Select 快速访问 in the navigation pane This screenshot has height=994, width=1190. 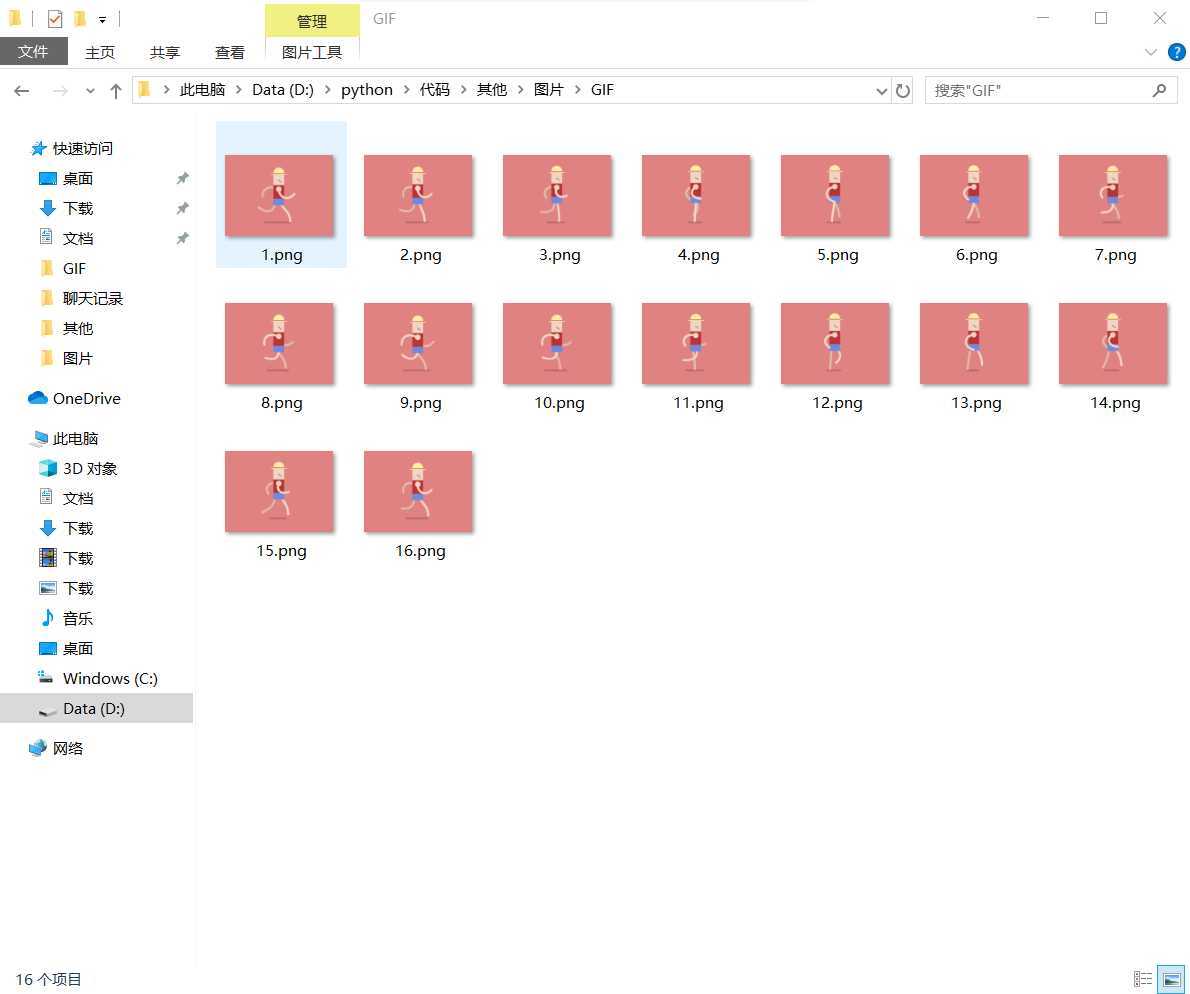click(x=83, y=149)
